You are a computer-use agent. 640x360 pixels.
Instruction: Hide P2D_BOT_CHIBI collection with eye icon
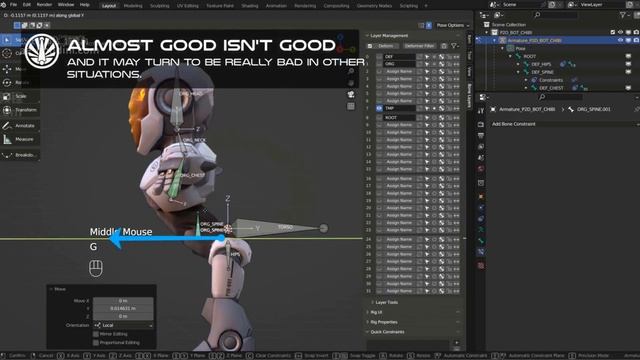click(620, 33)
